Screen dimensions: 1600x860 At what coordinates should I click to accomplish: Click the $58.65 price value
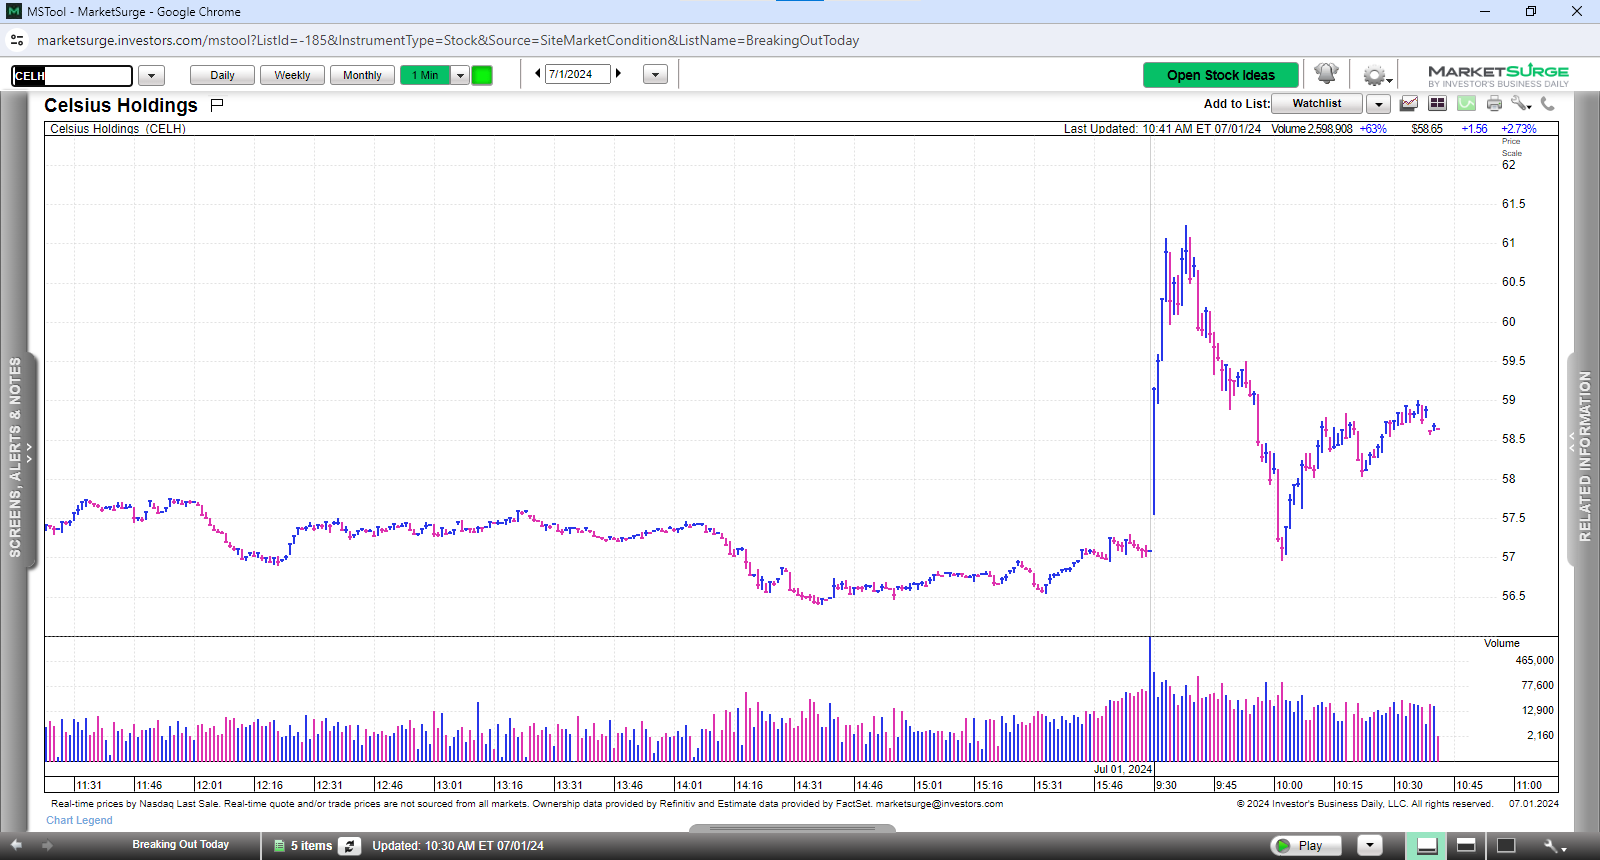coord(1427,129)
